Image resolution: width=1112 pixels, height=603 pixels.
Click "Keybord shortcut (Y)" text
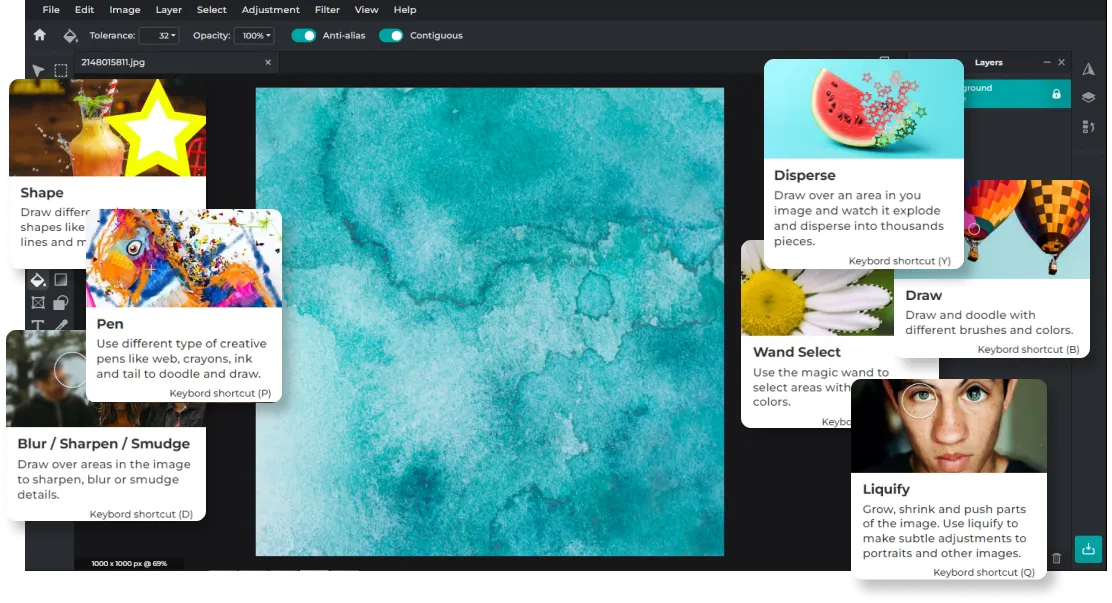point(899,261)
